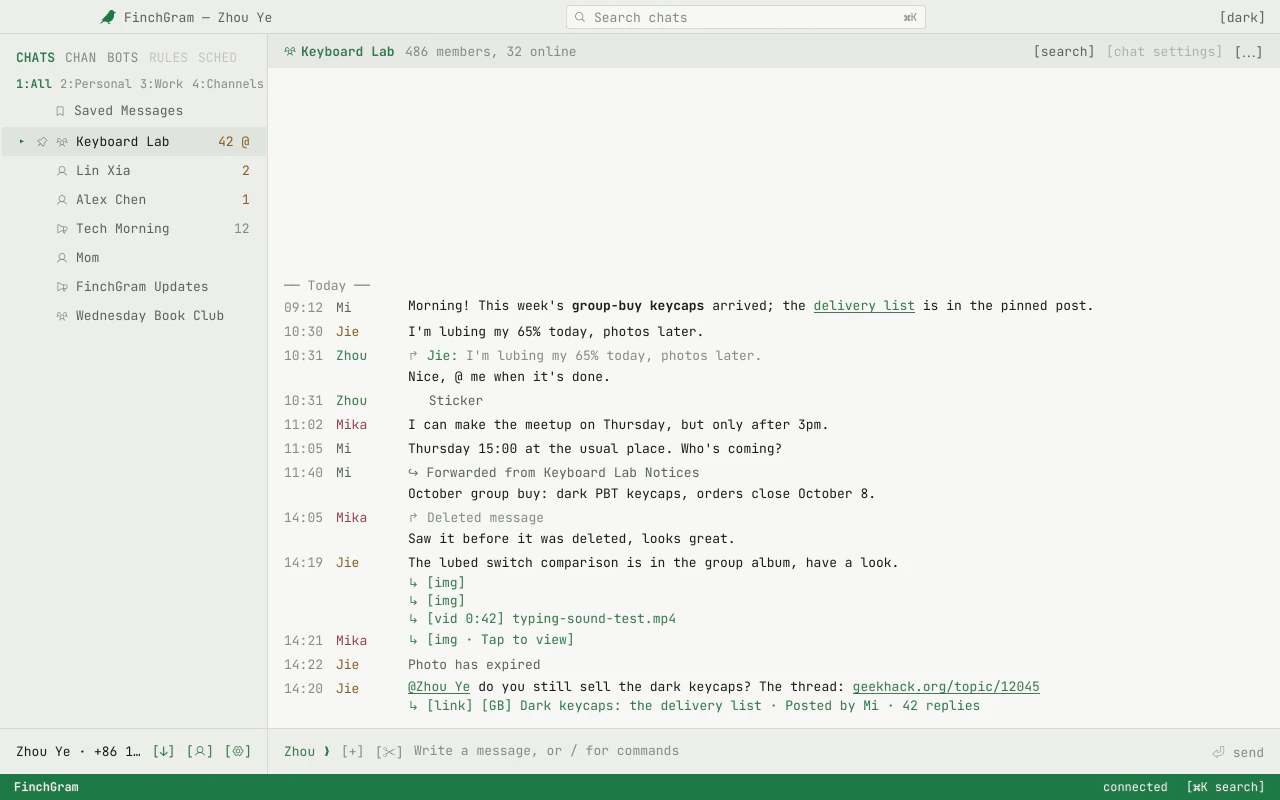Open [chat settings] in the header

point(1164,52)
